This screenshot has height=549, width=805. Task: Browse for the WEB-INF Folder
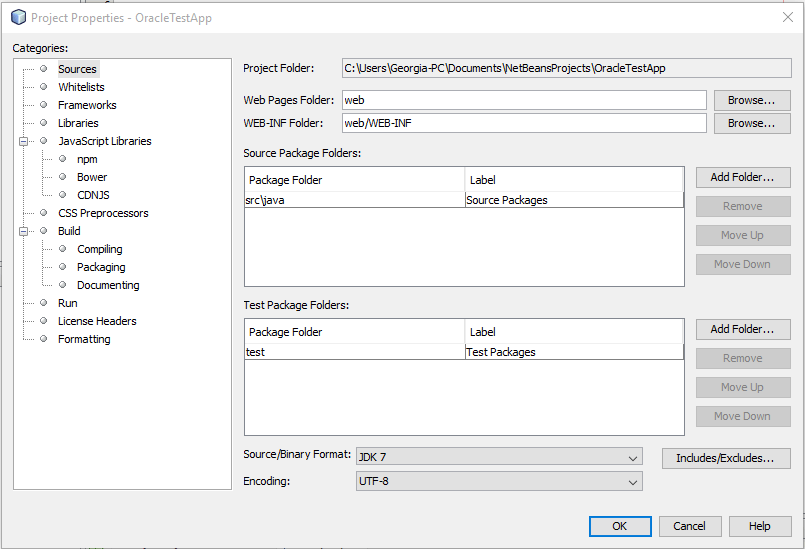pos(751,123)
